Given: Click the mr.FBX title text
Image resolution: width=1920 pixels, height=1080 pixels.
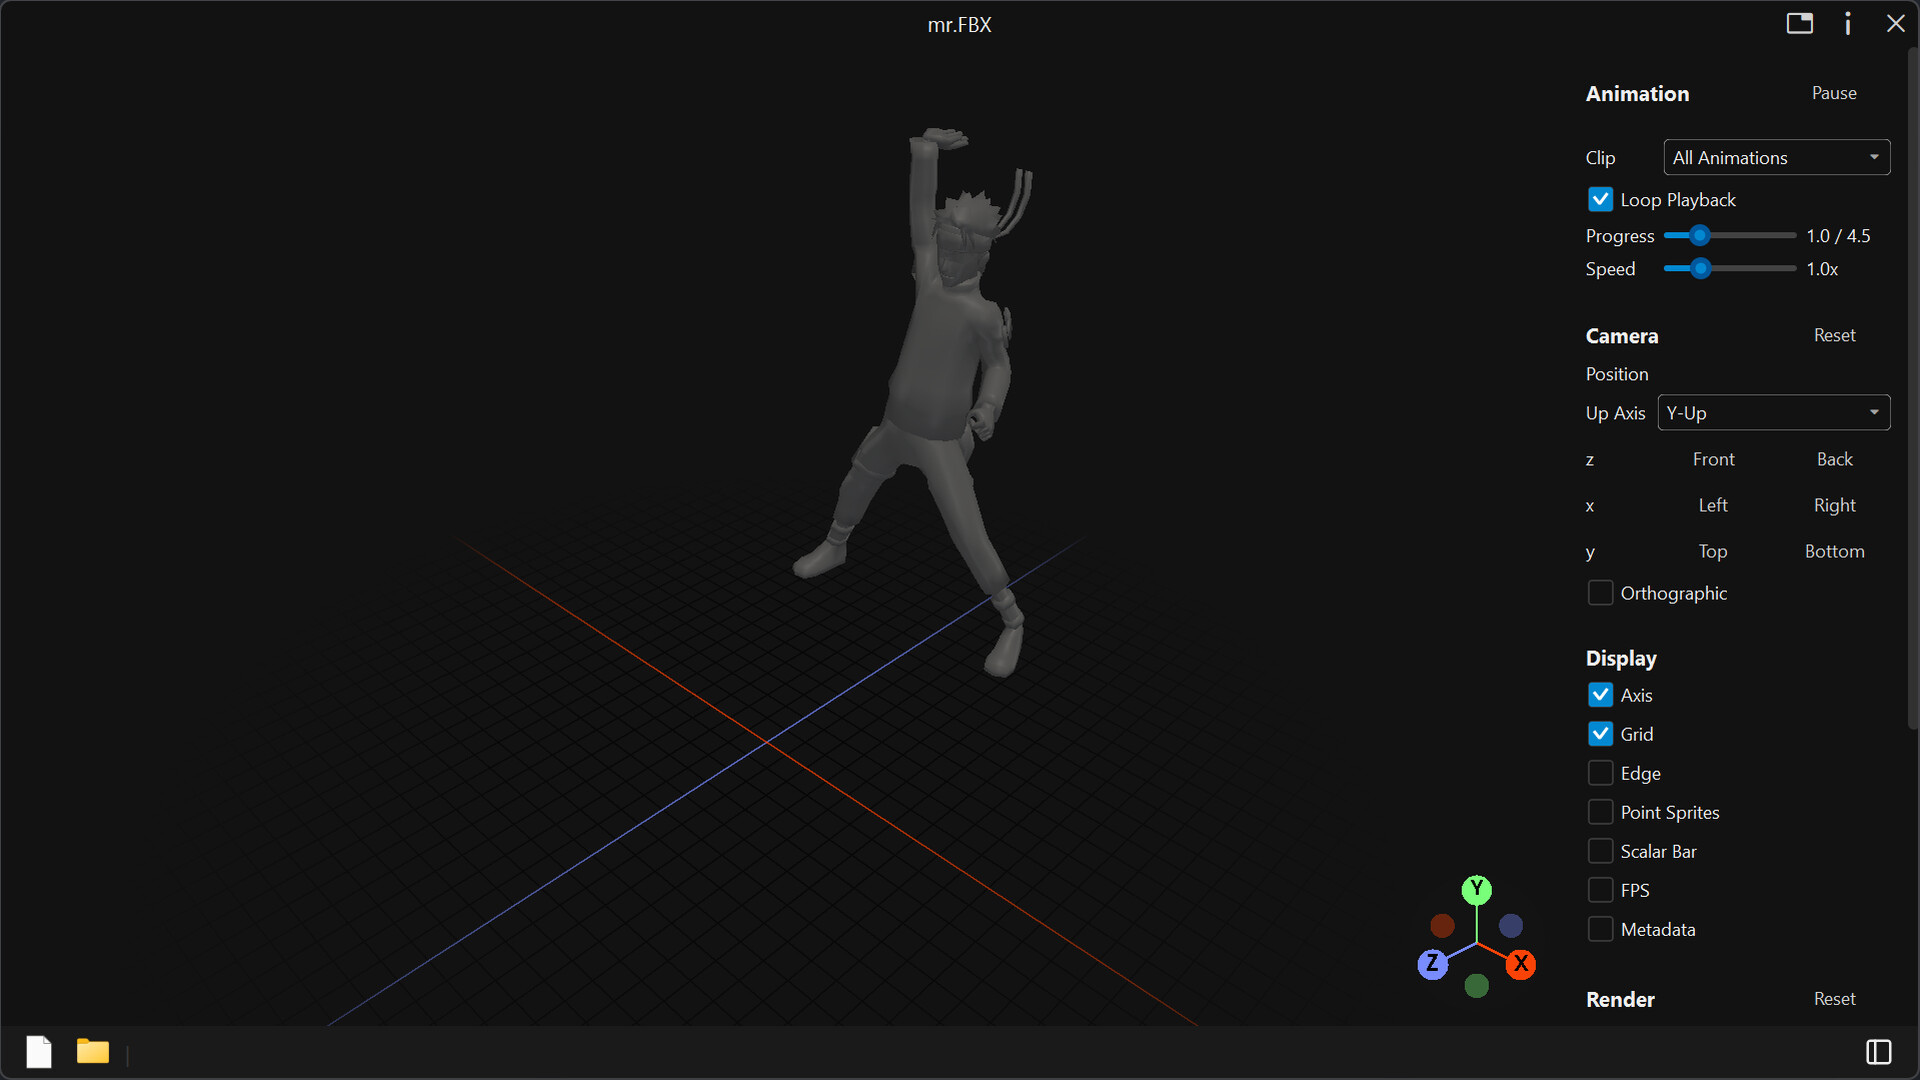Looking at the screenshot, I should tap(960, 25).
